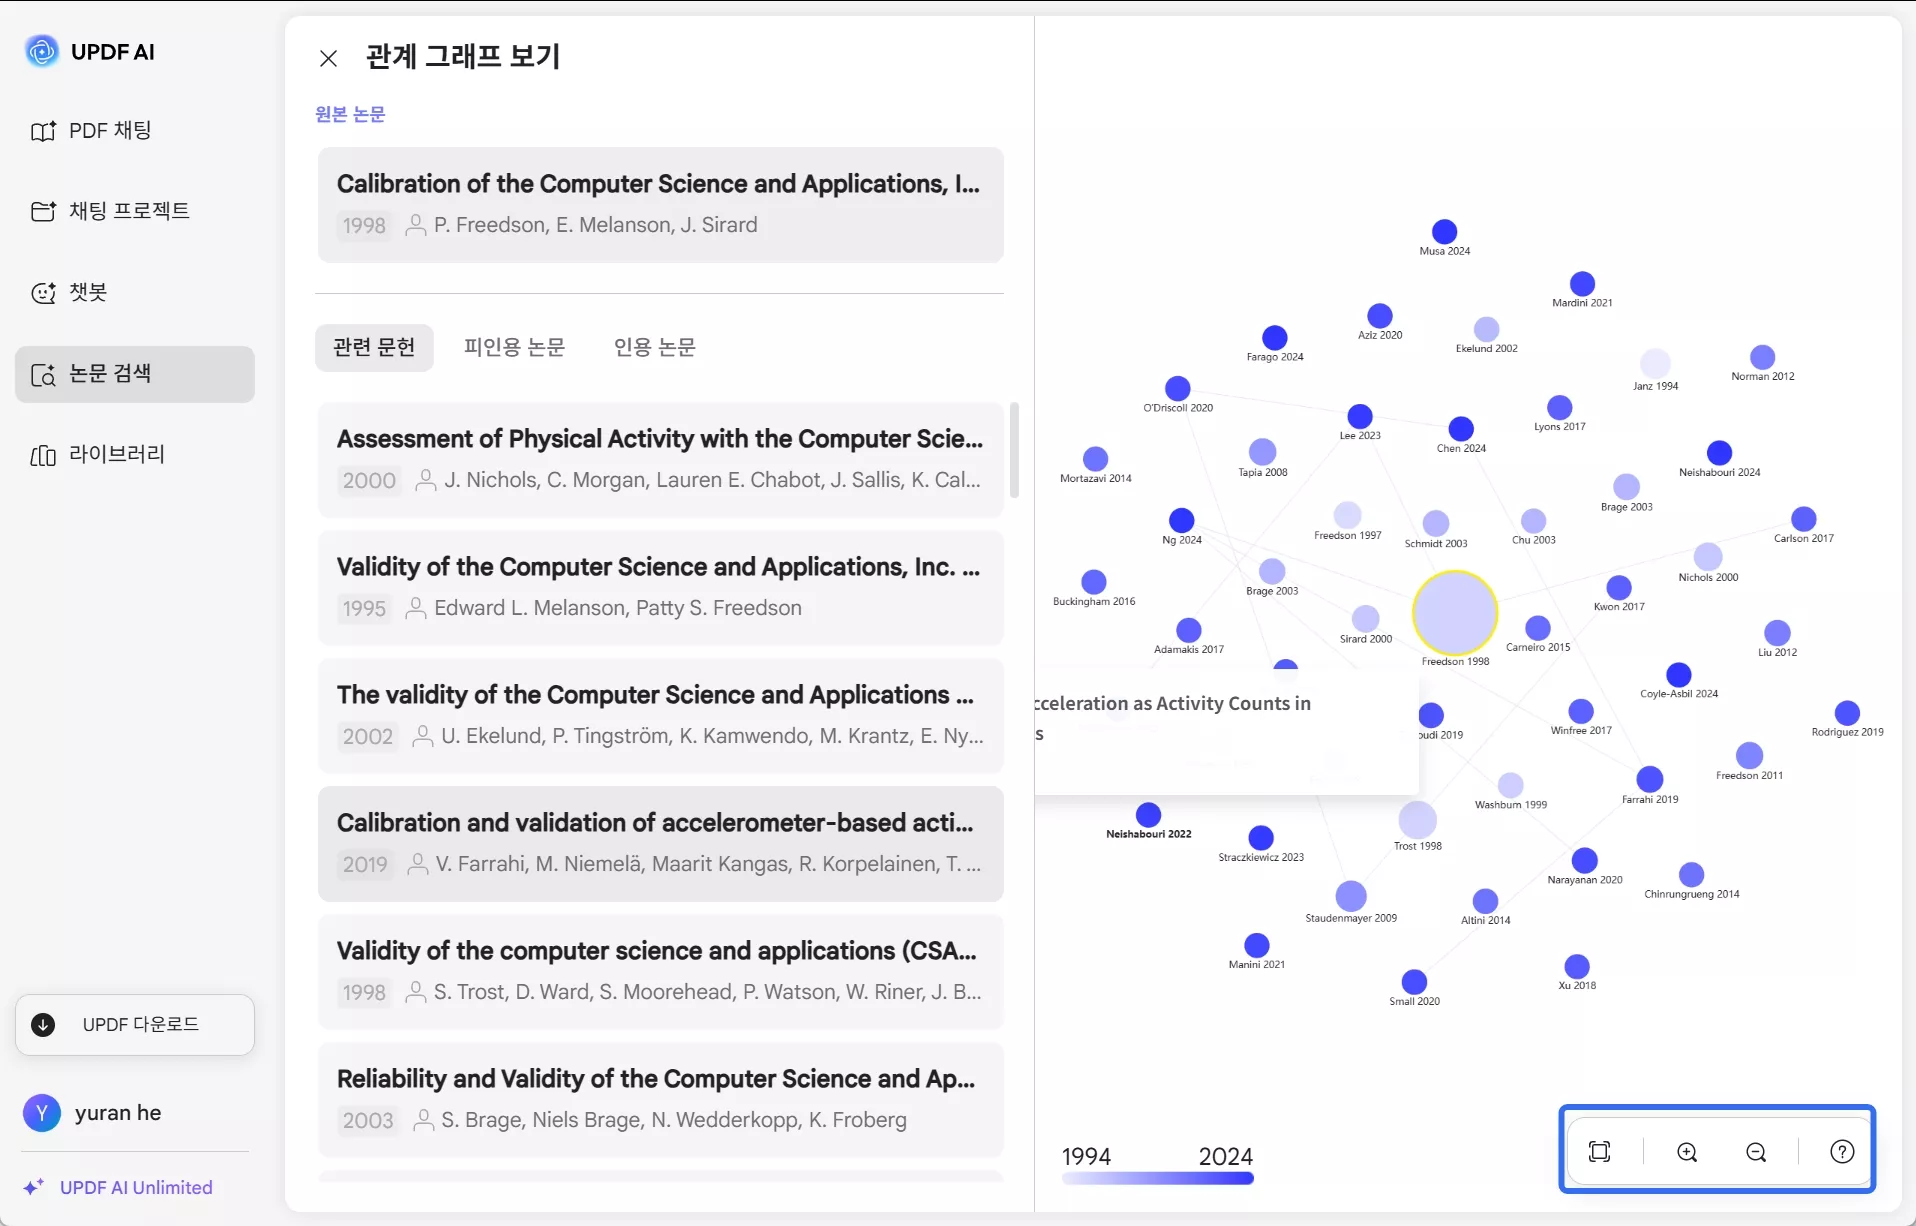Click the 챗봇 face icon

43,293
